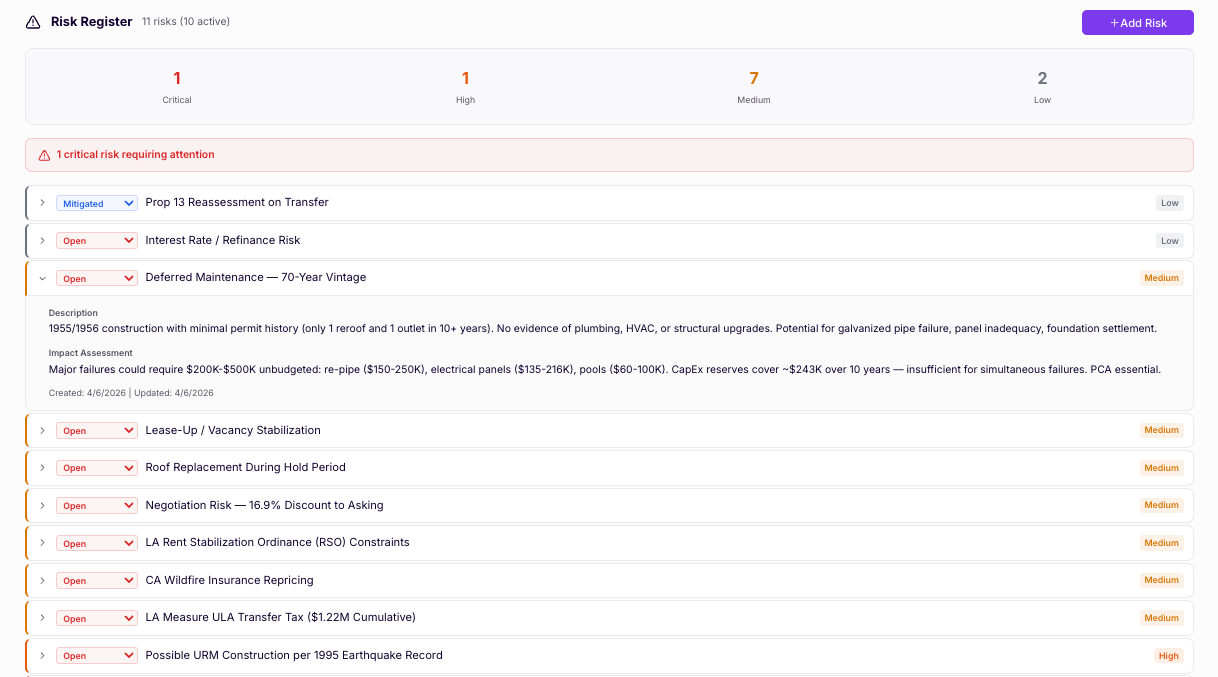
Task: Change status of Deferred Maintenance risk
Action: click(x=96, y=278)
